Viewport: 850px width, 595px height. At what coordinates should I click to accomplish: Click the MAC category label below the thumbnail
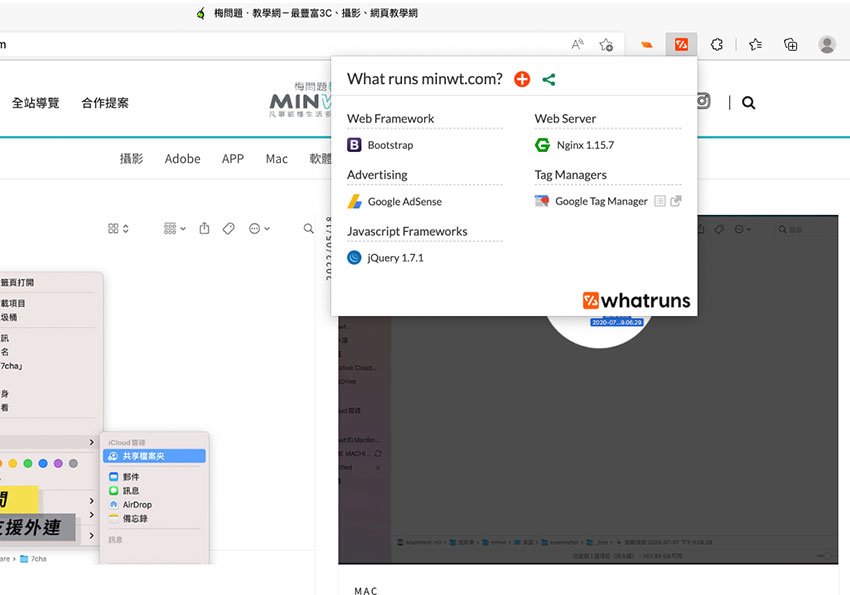click(366, 591)
